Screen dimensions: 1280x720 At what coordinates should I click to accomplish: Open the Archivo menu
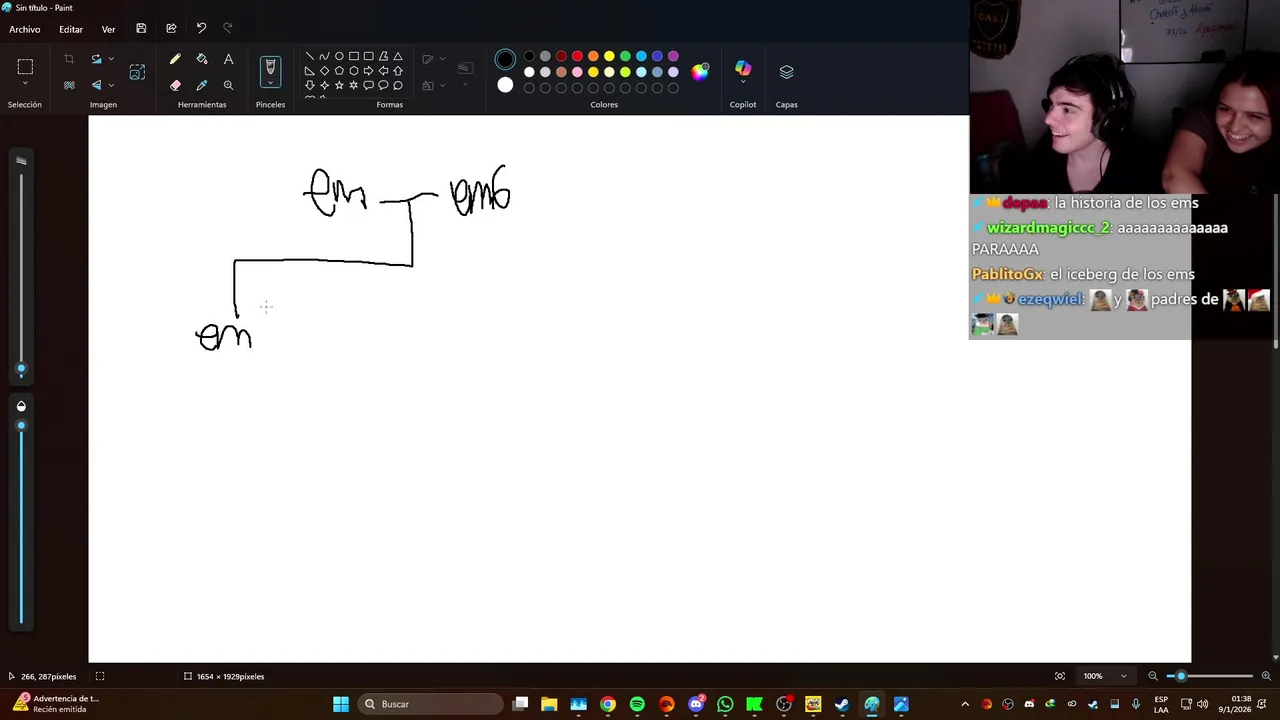tap(25, 29)
